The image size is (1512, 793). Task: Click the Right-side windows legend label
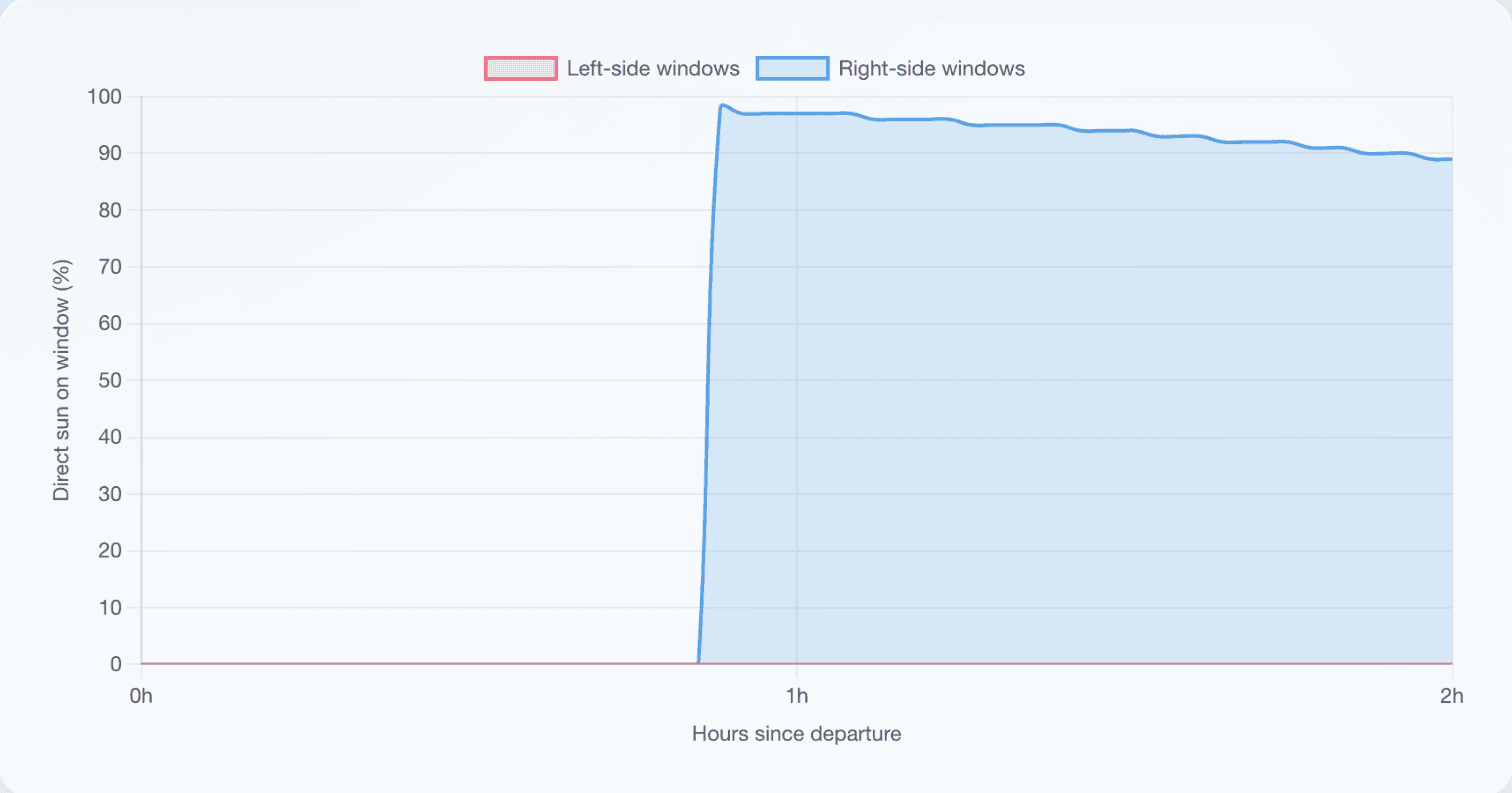coord(932,69)
